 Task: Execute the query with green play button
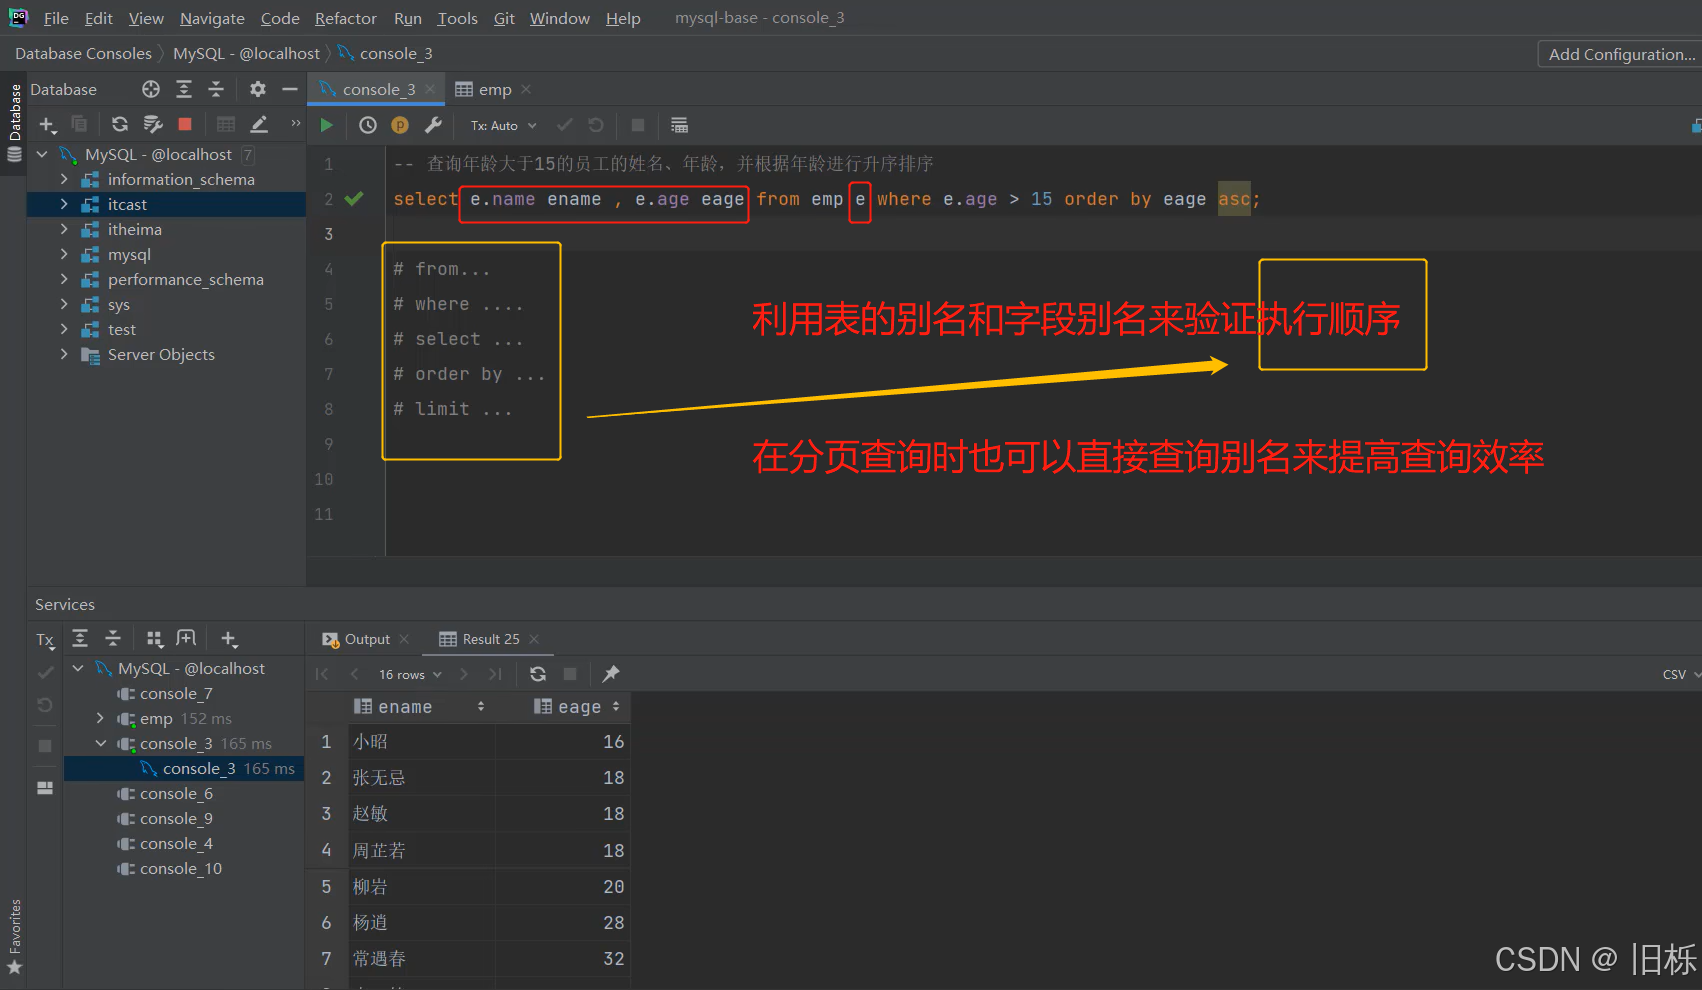click(x=326, y=125)
